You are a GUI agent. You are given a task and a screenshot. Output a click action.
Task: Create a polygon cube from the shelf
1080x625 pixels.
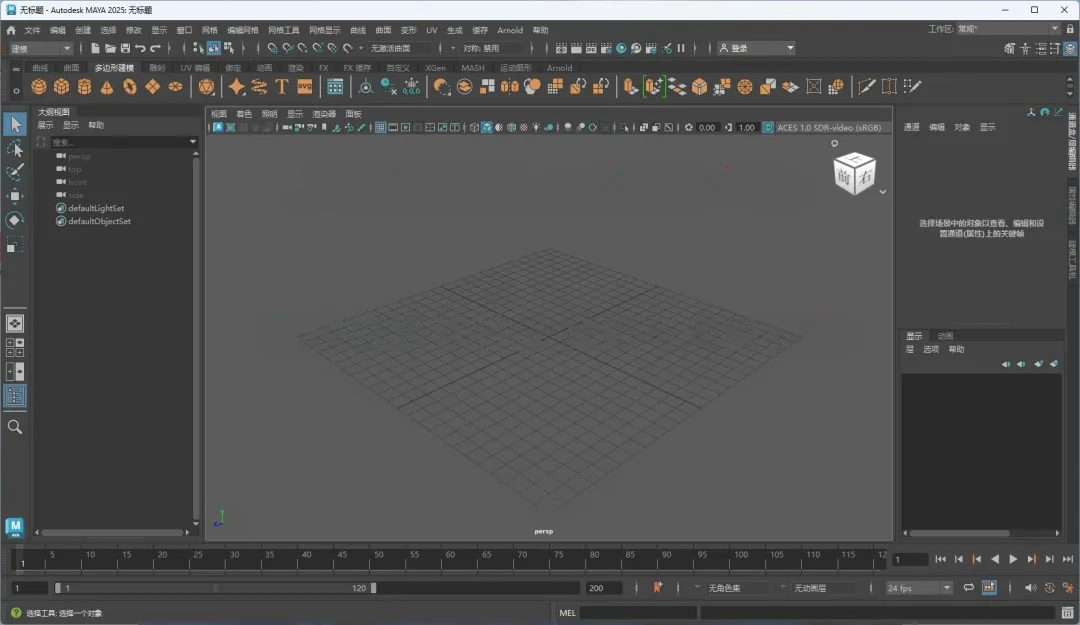(x=62, y=87)
